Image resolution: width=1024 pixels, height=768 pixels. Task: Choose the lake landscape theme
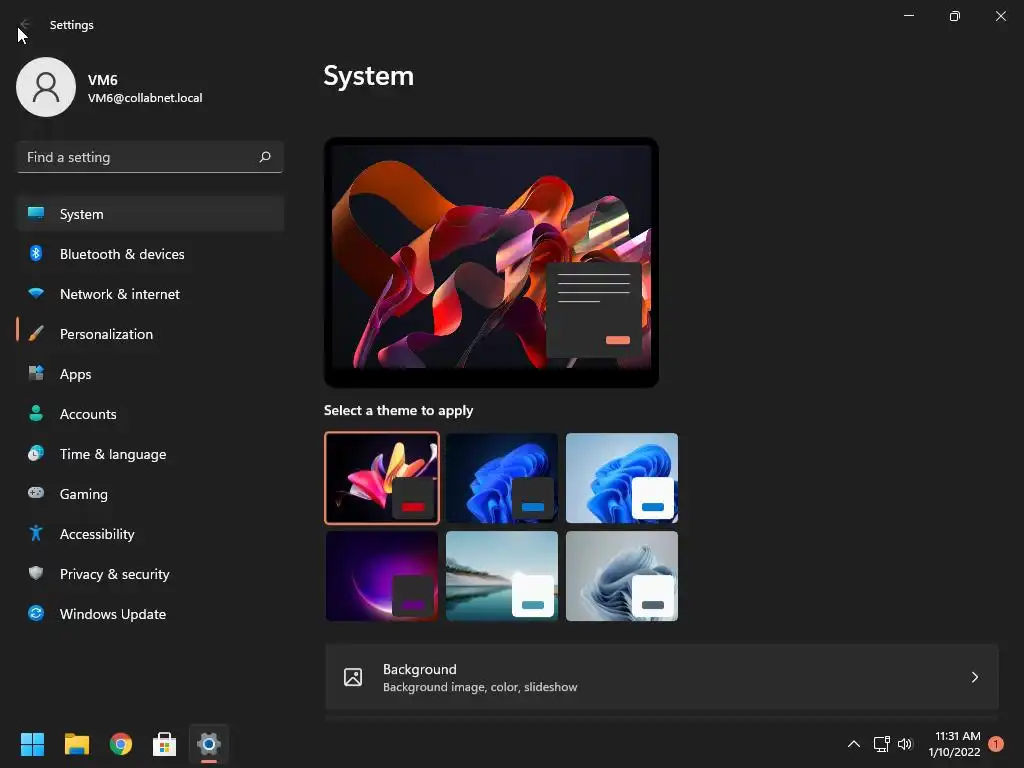[502, 576]
